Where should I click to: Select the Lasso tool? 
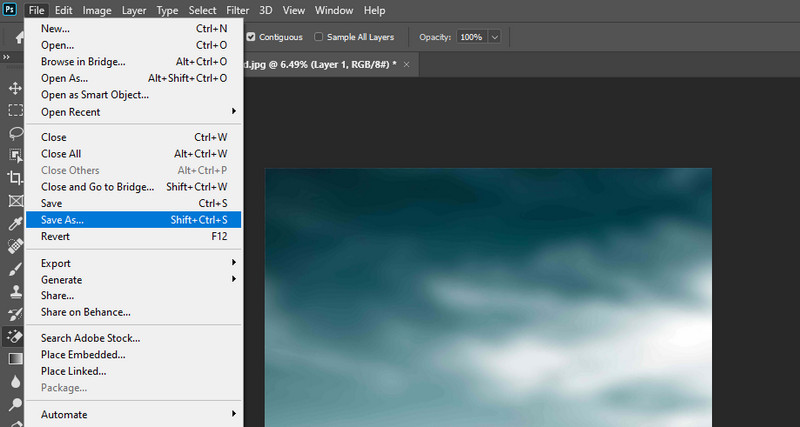[15, 132]
